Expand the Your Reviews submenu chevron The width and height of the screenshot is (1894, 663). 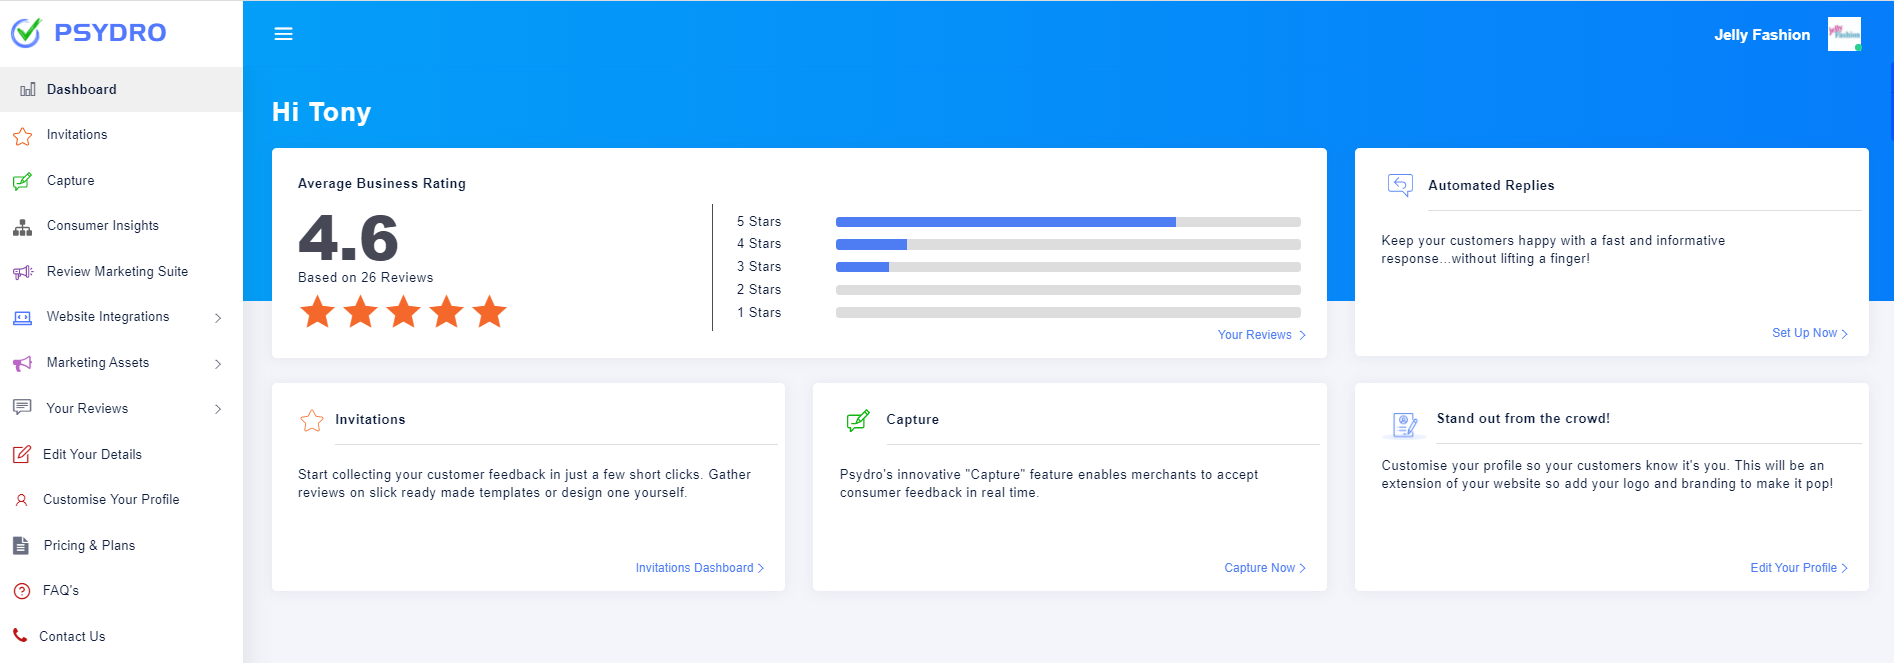[218, 409]
